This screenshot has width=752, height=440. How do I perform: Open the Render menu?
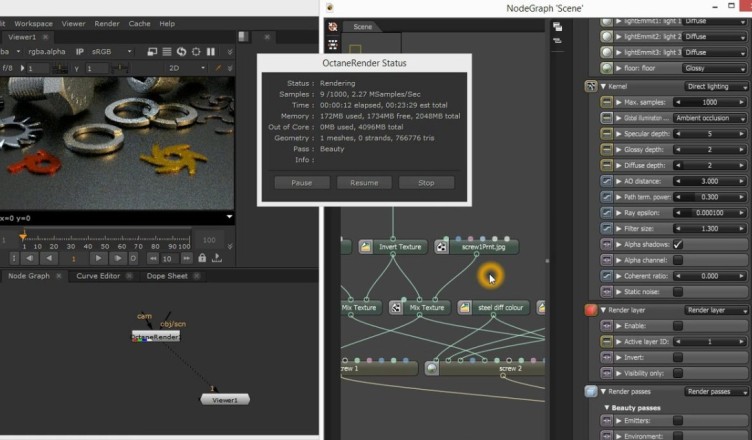click(106, 24)
